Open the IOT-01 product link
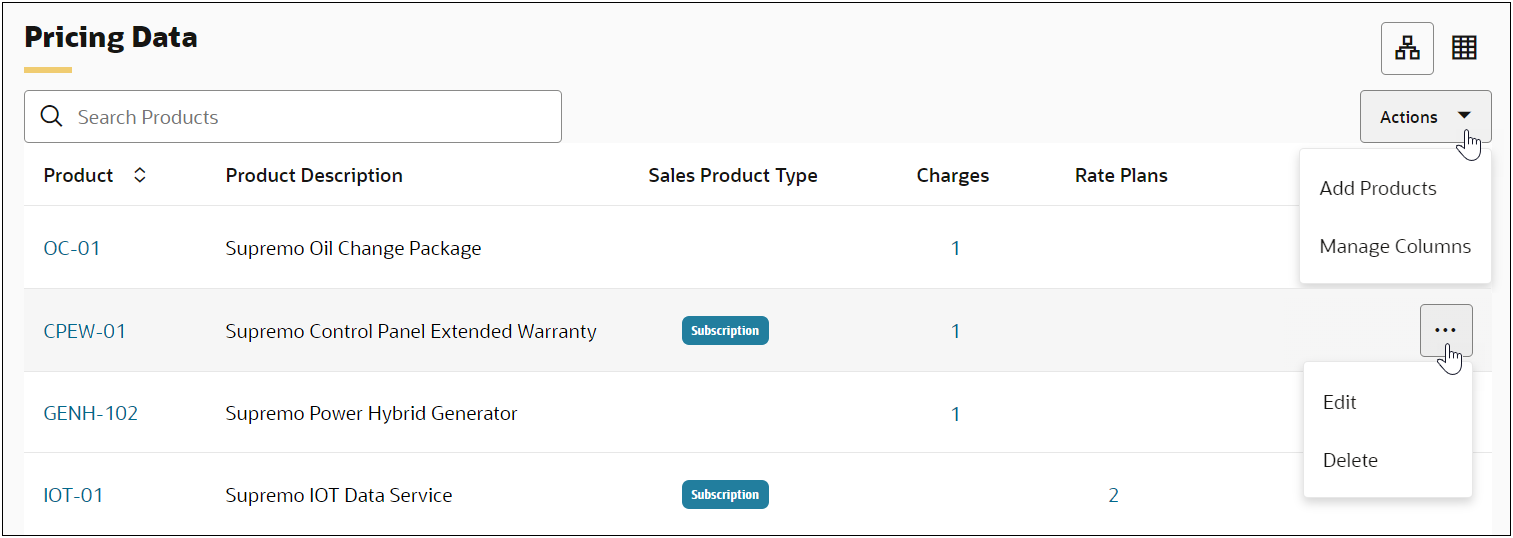Image resolution: width=1513 pixels, height=538 pixels. point(74,495)
